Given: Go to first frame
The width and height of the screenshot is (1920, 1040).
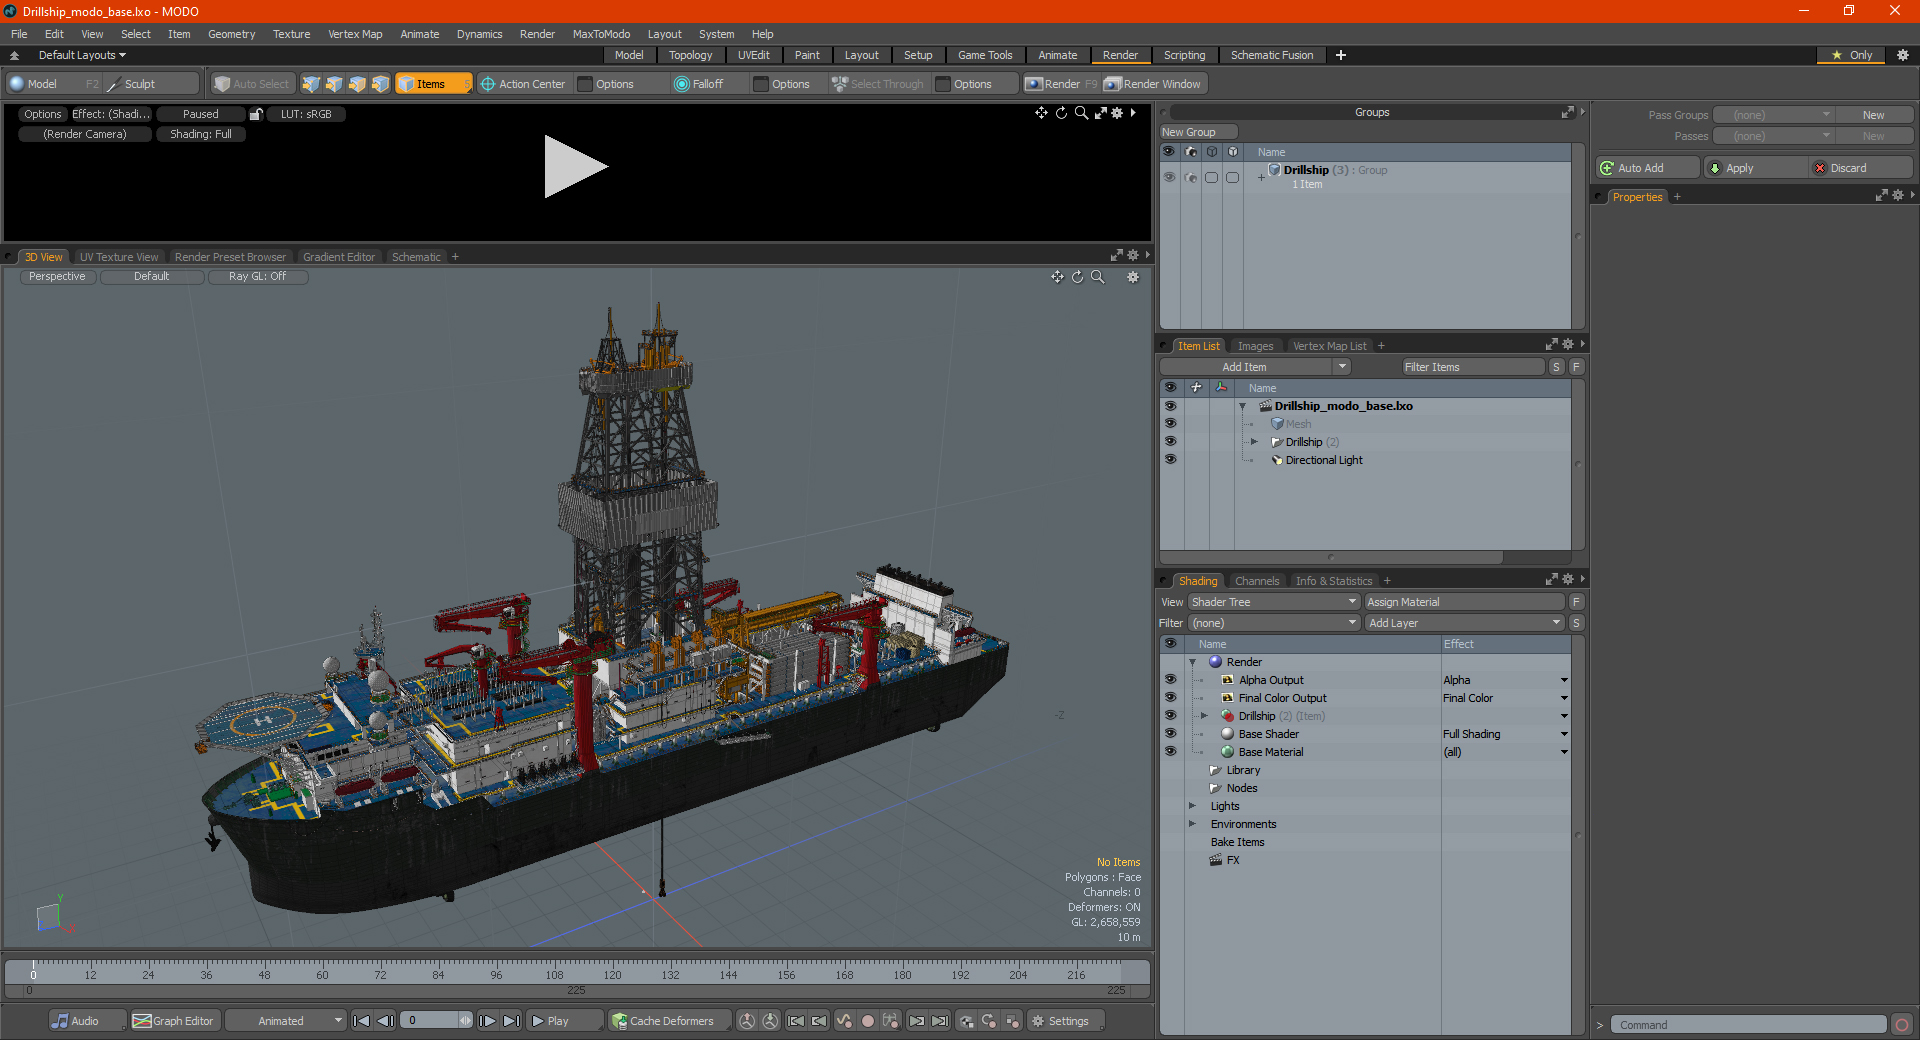Looking at the screenshot, I should coord(362,1021).
